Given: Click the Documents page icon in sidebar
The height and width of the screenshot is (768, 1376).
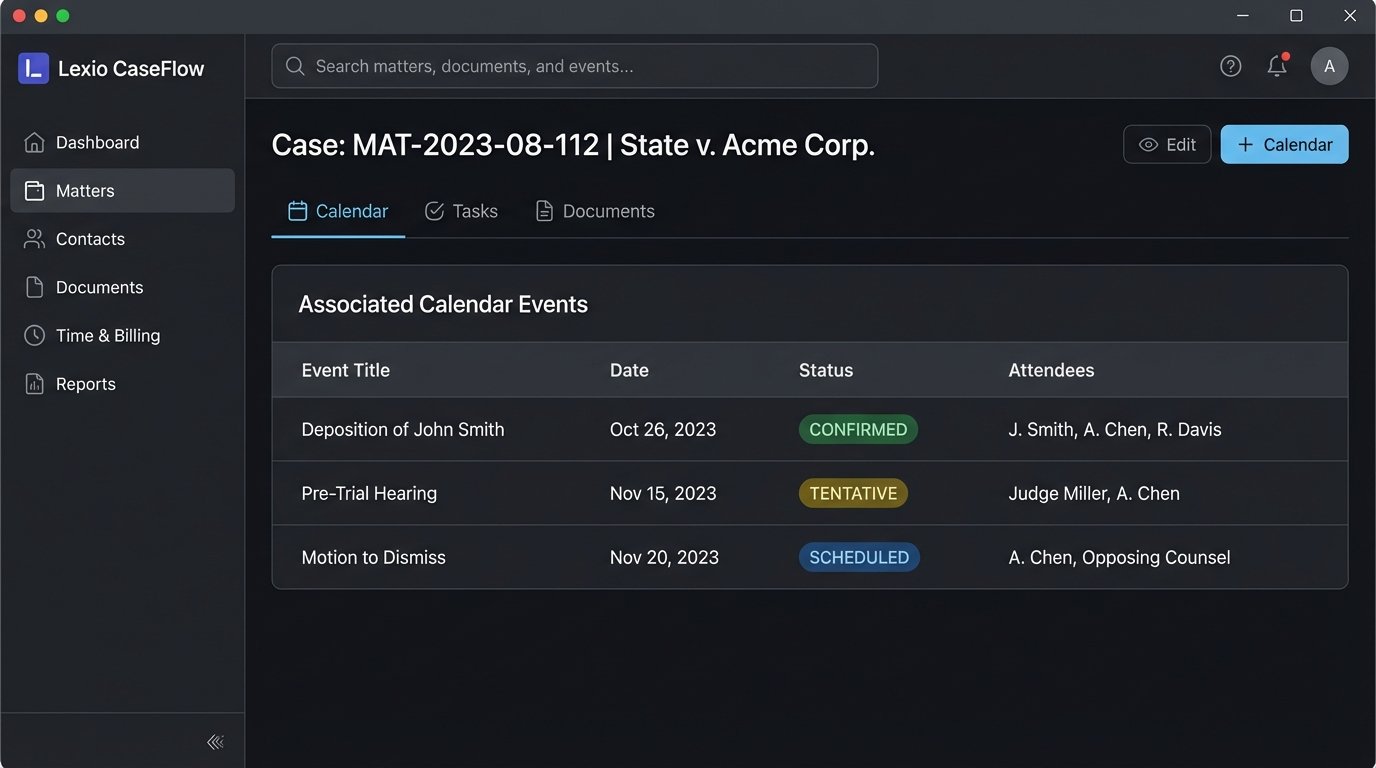Looking at the screenshot, I should tap(33, 286).
